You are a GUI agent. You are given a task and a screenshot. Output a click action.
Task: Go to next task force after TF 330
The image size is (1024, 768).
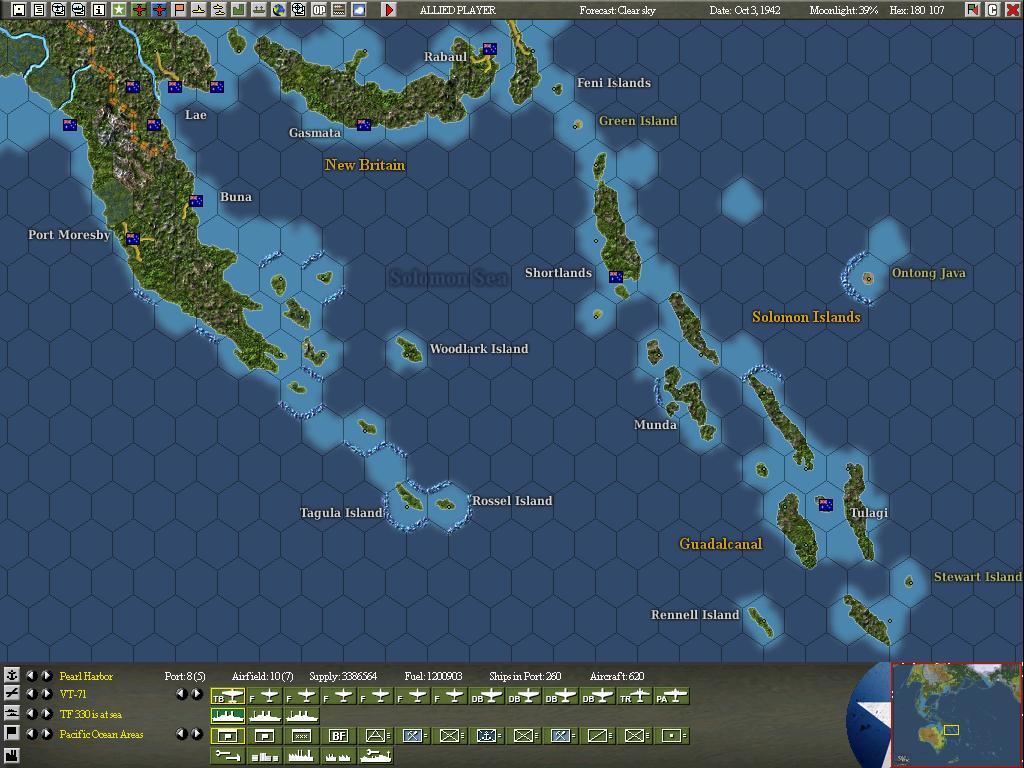(46, 714)
